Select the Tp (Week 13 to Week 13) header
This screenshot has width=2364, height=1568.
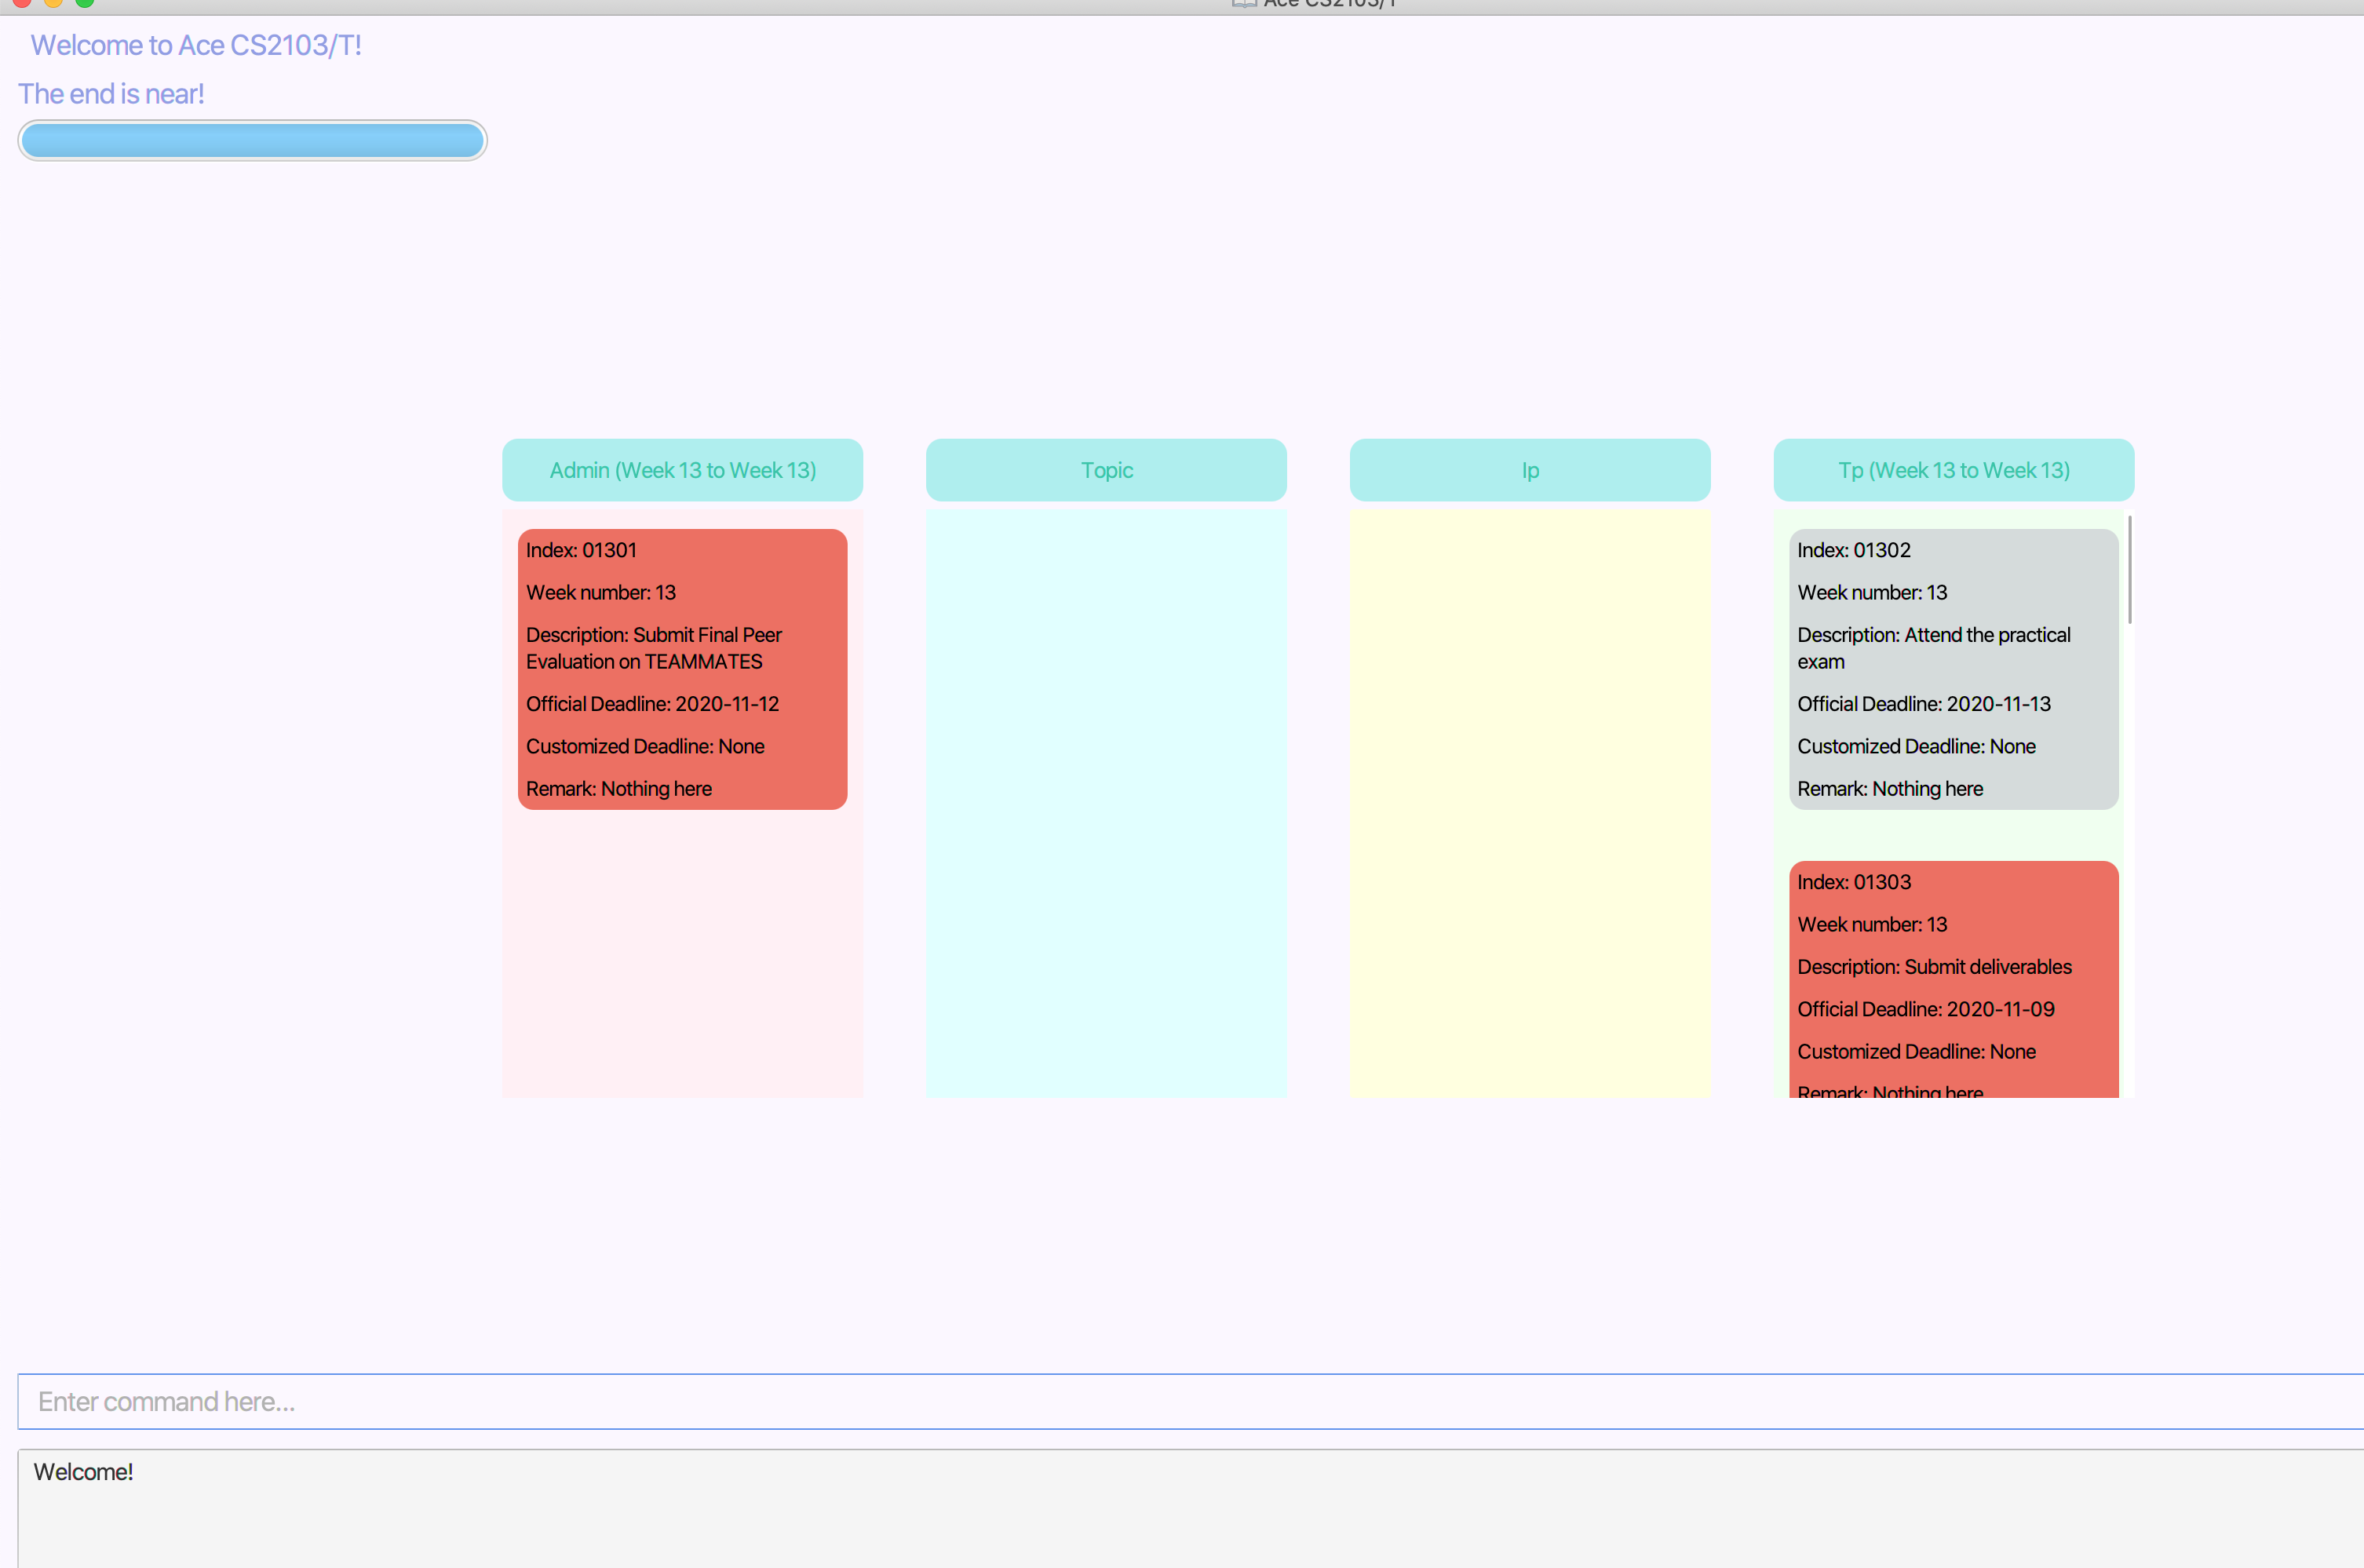(x=1953, y=470)
